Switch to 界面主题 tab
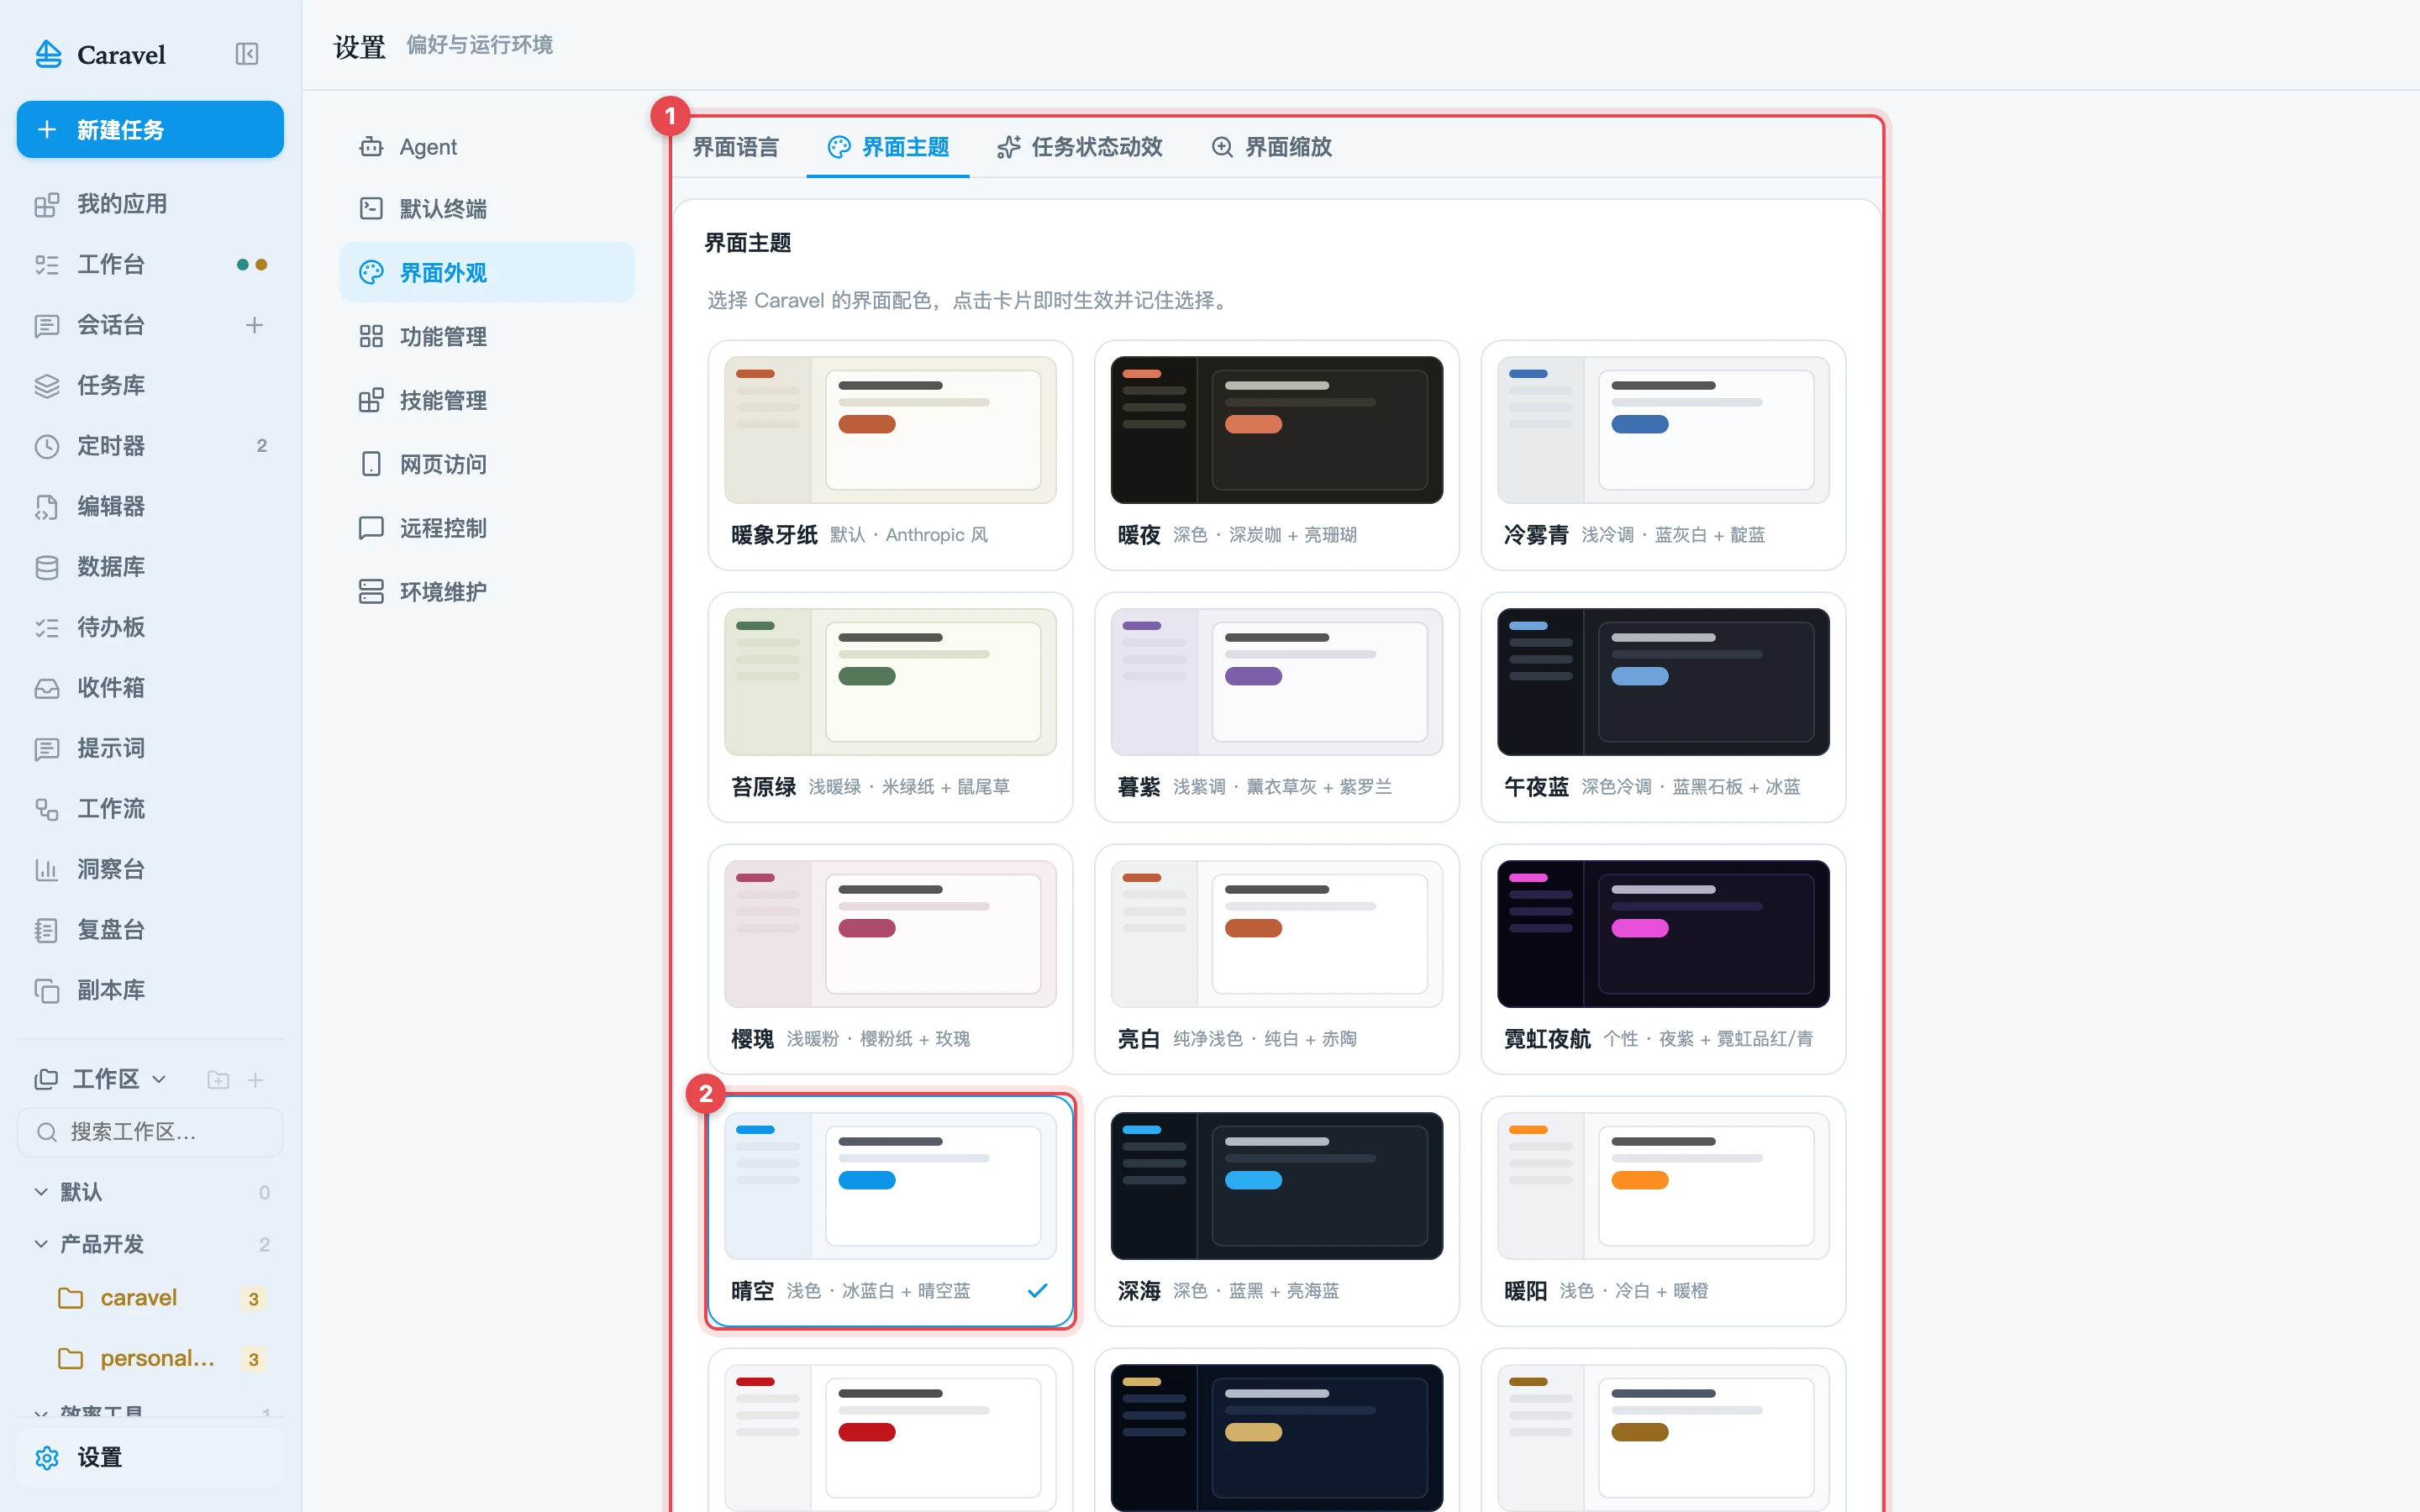The image size is (2420, 1512). click(888, 147)
